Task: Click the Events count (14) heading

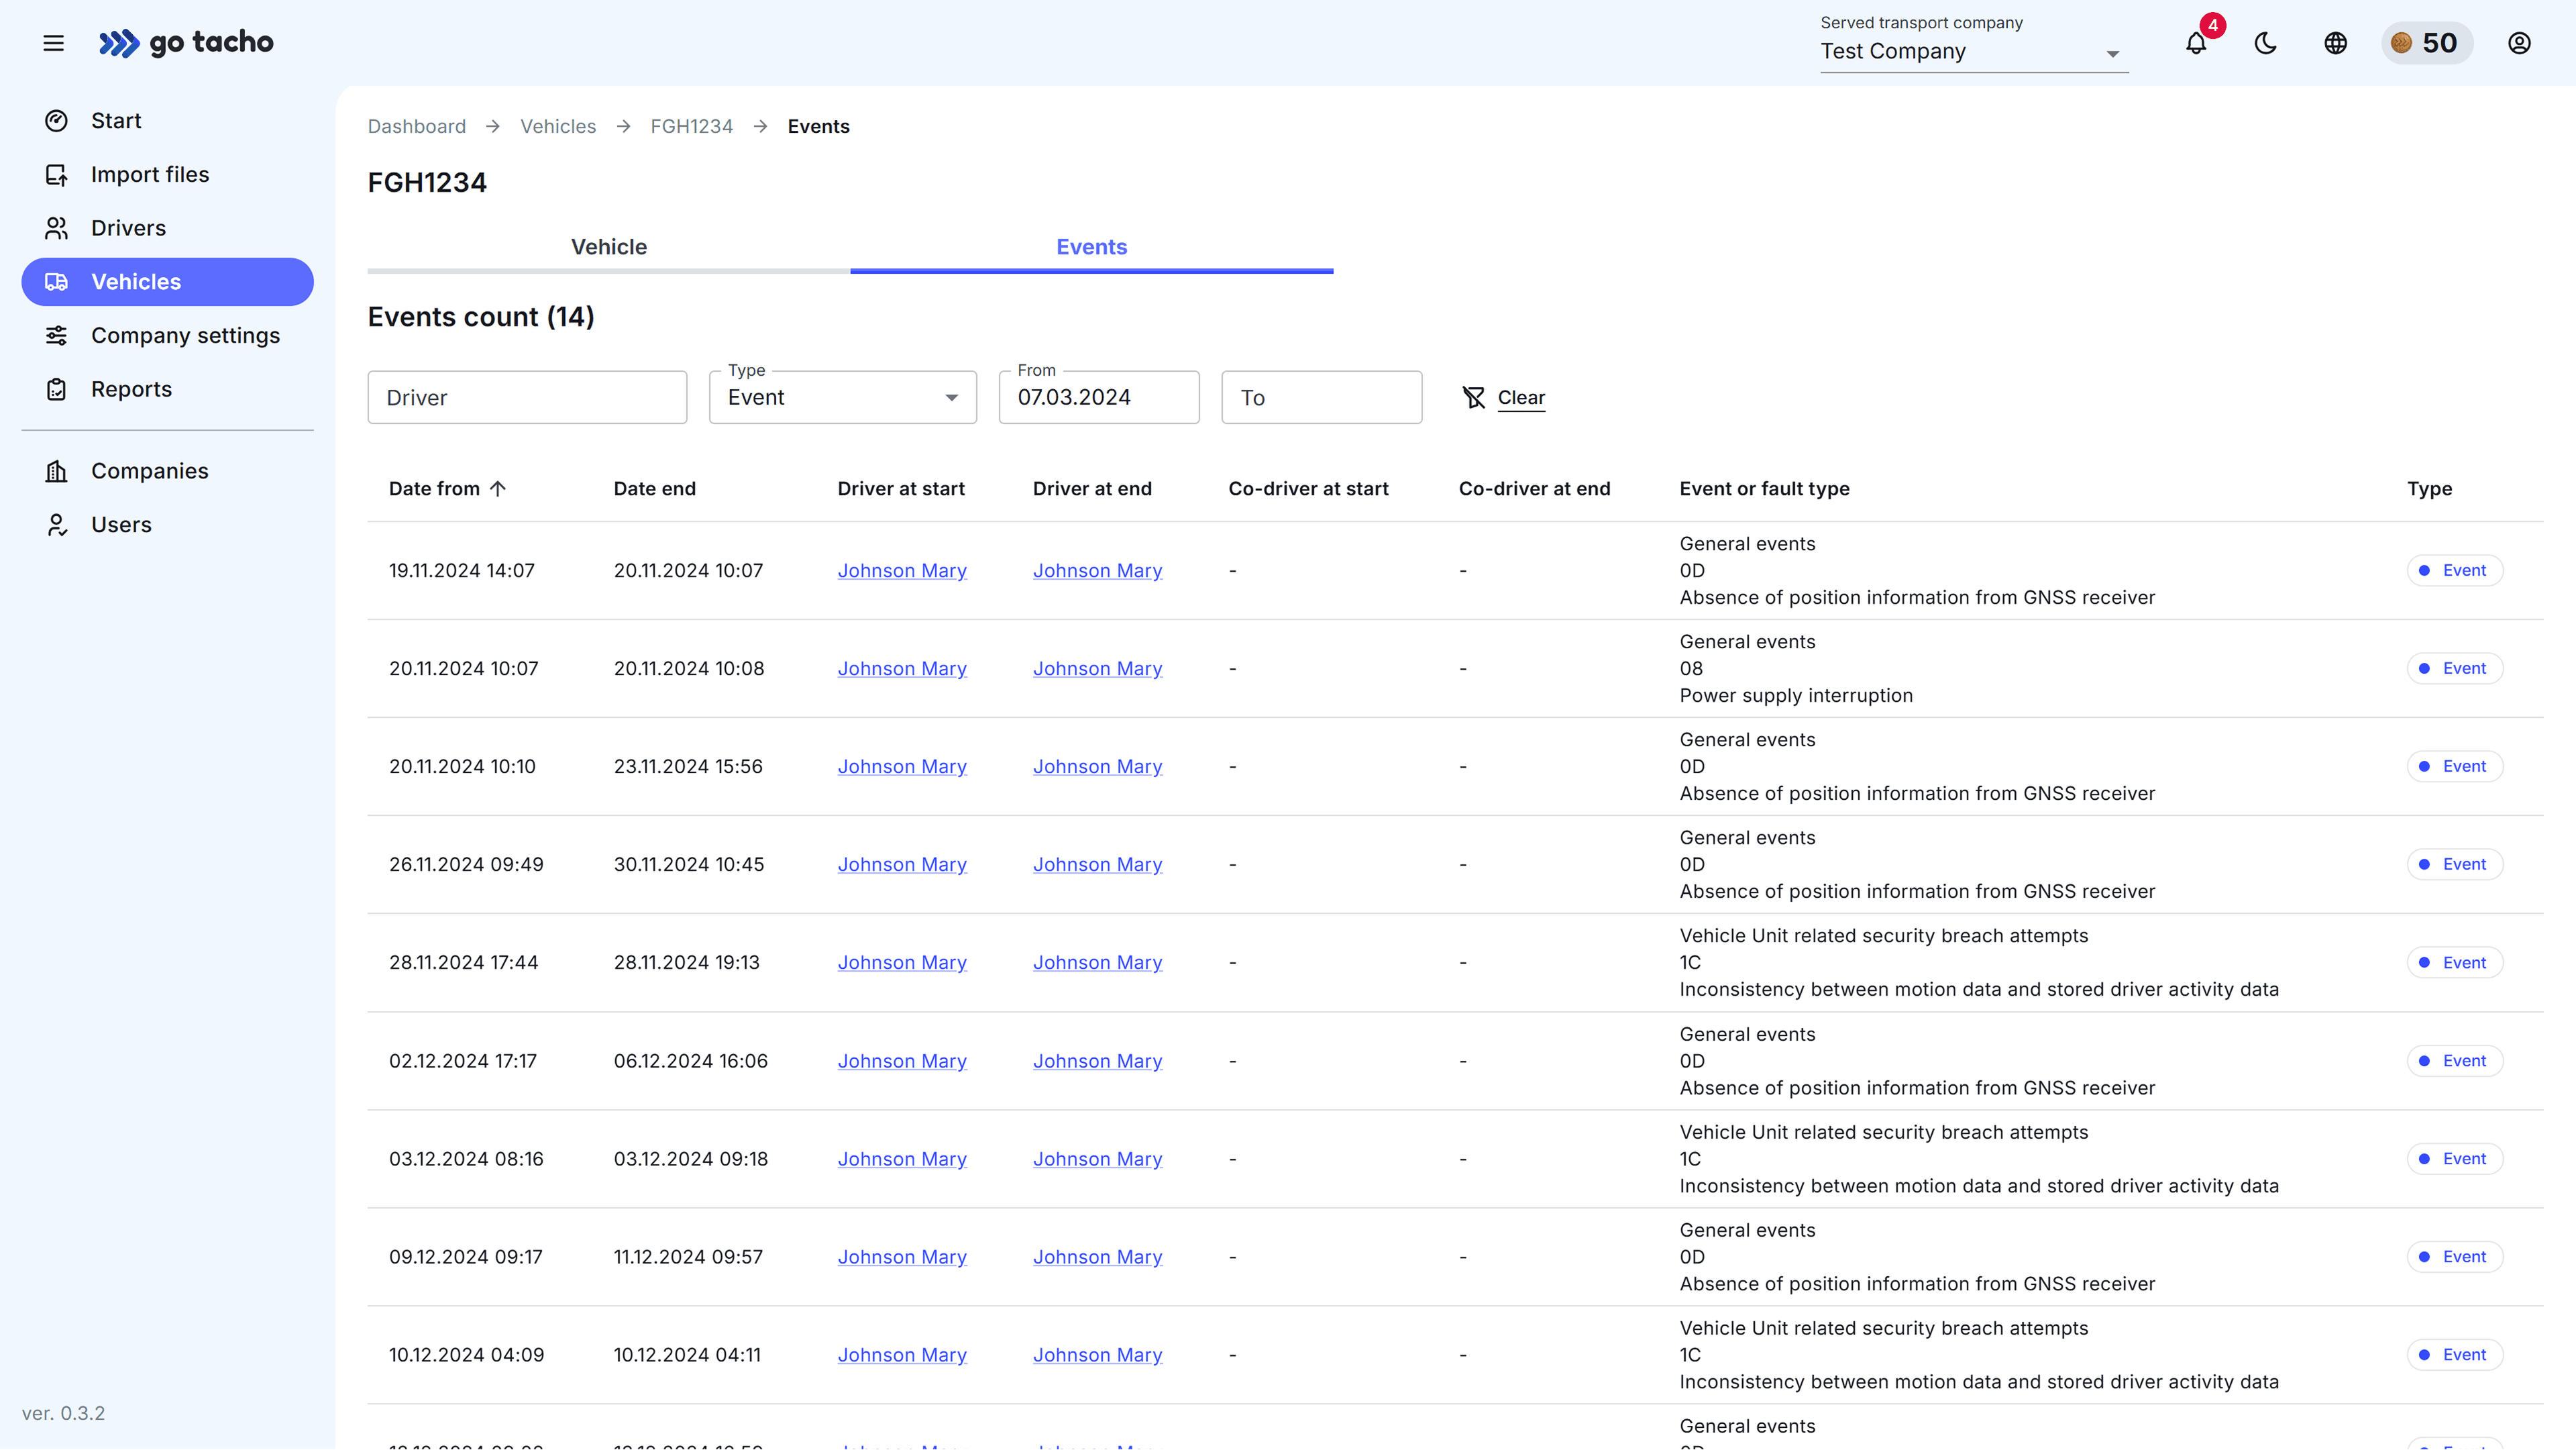Action: point(481,317)
